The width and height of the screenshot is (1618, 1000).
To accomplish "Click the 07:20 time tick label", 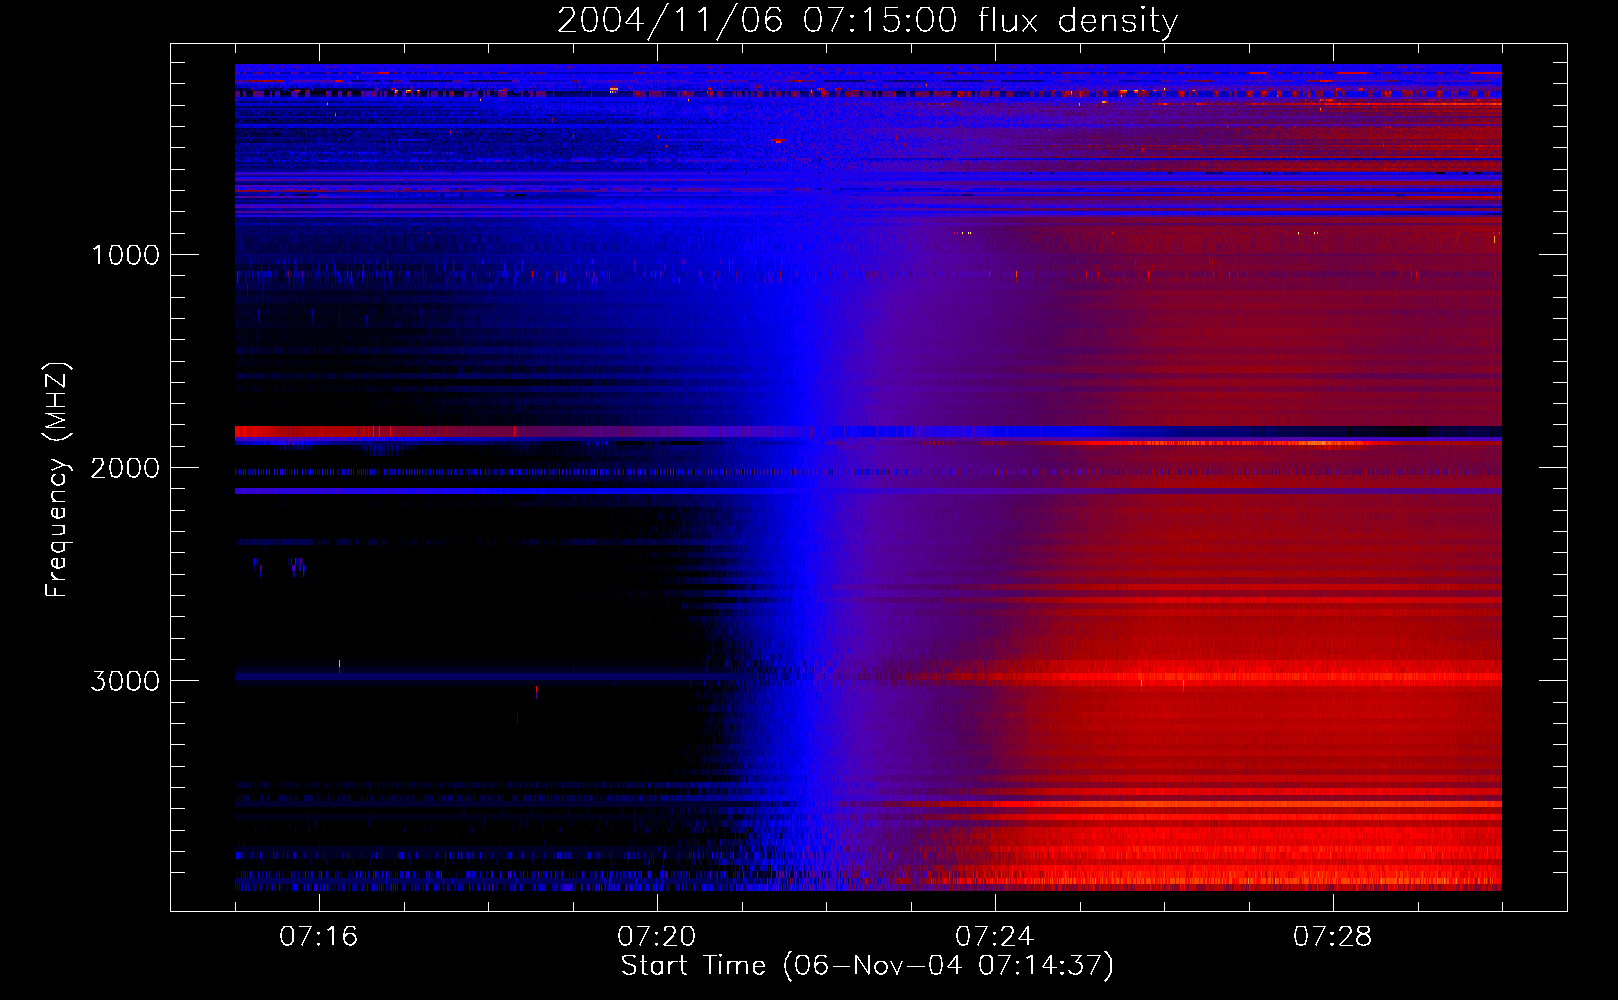I will [x=657, y=937].
